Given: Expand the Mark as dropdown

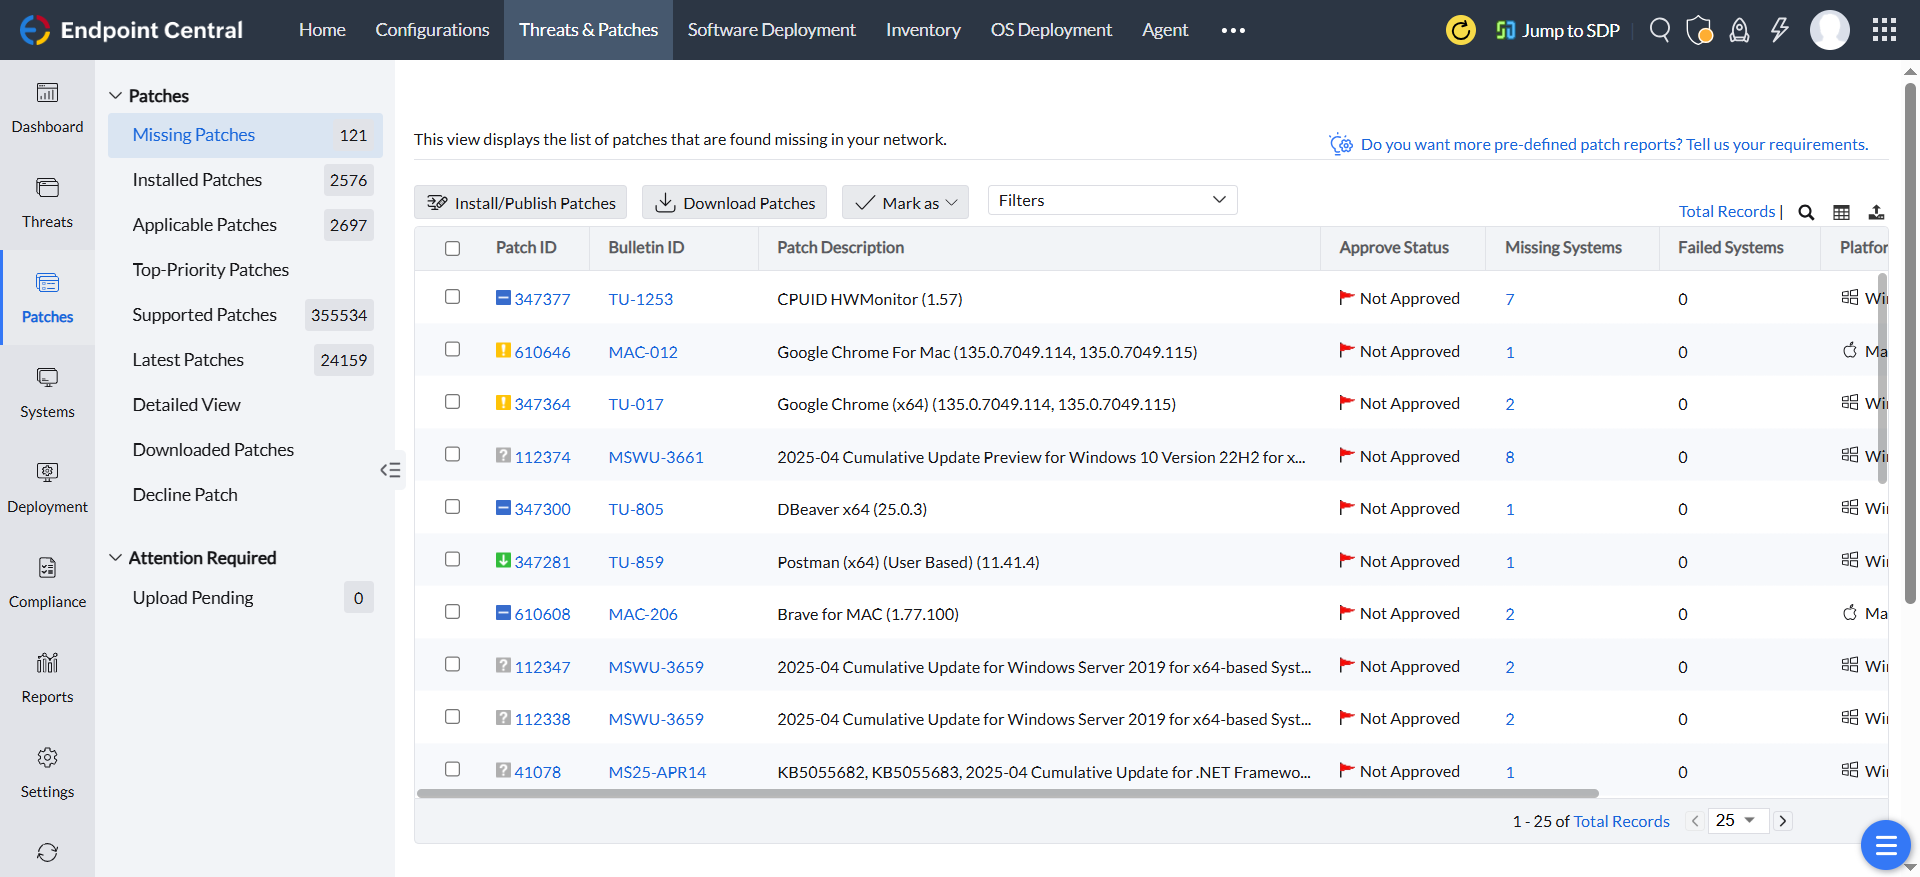Looking at the screenshot, I should click(x=905, y=203).
